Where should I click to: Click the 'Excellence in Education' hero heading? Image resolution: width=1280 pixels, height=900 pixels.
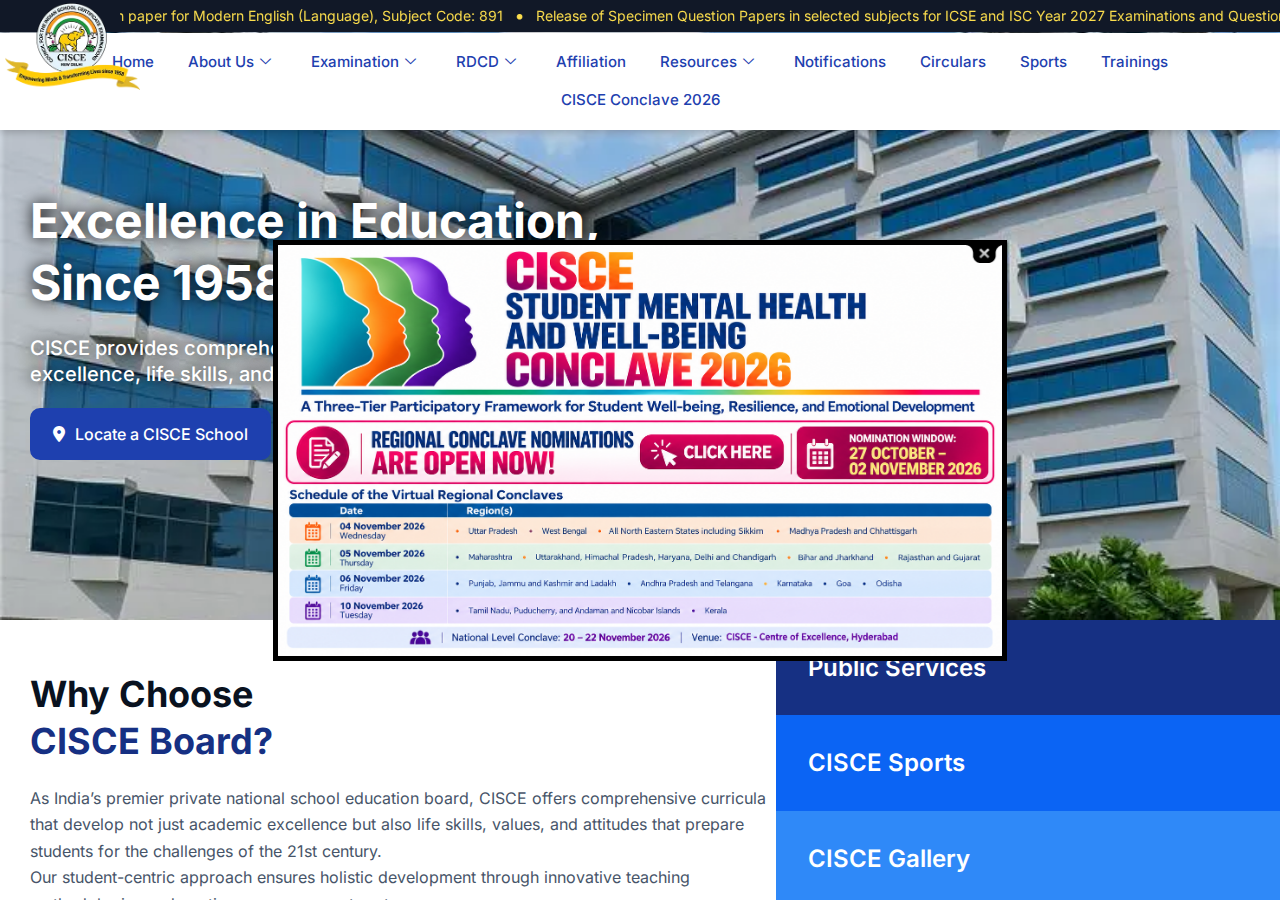coord(314,251)
